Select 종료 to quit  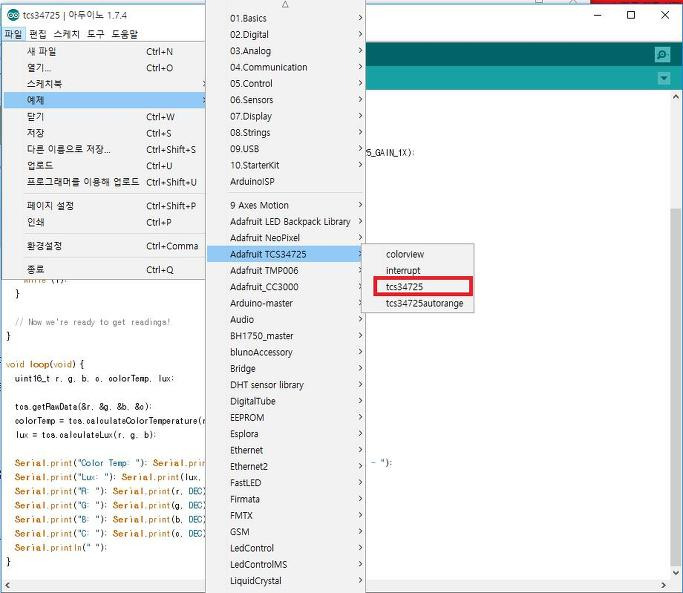pos(105,270)
